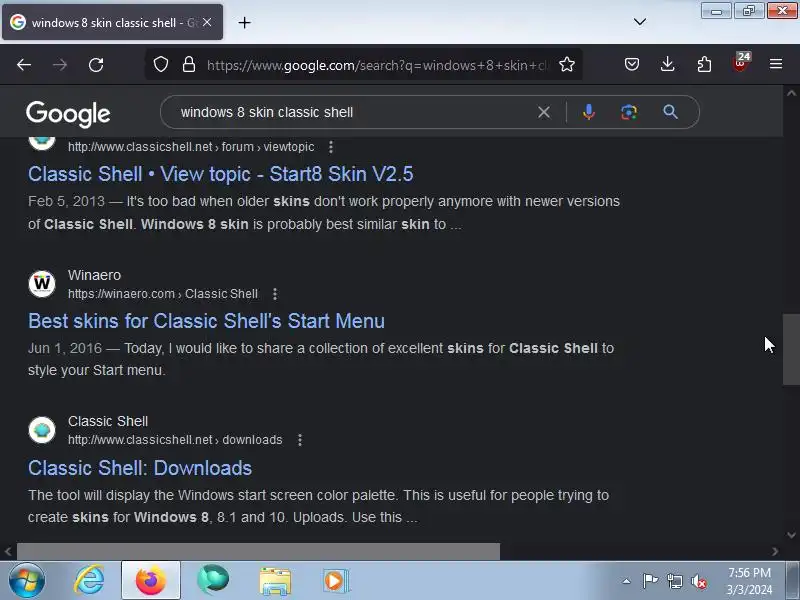Image resolution: width=800 pixels, height=600 pixels.
Task: Click the Show desktop strip beside the clock
Action: (x=792, y=581)
